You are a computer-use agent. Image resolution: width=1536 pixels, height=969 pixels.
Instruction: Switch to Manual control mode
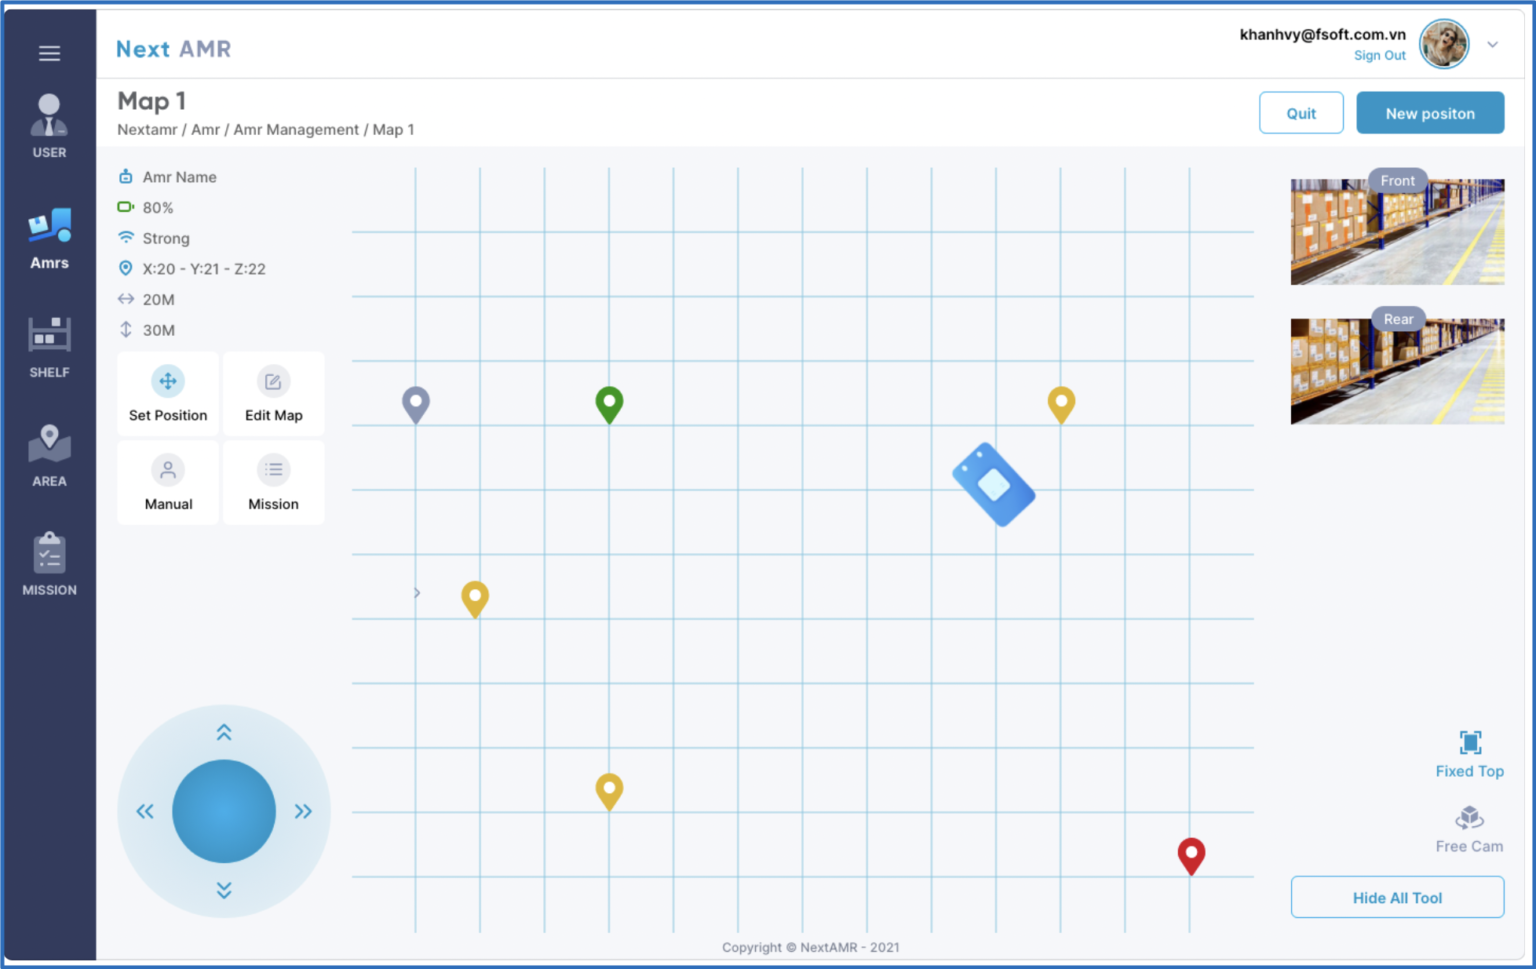(x=168, y=483)
